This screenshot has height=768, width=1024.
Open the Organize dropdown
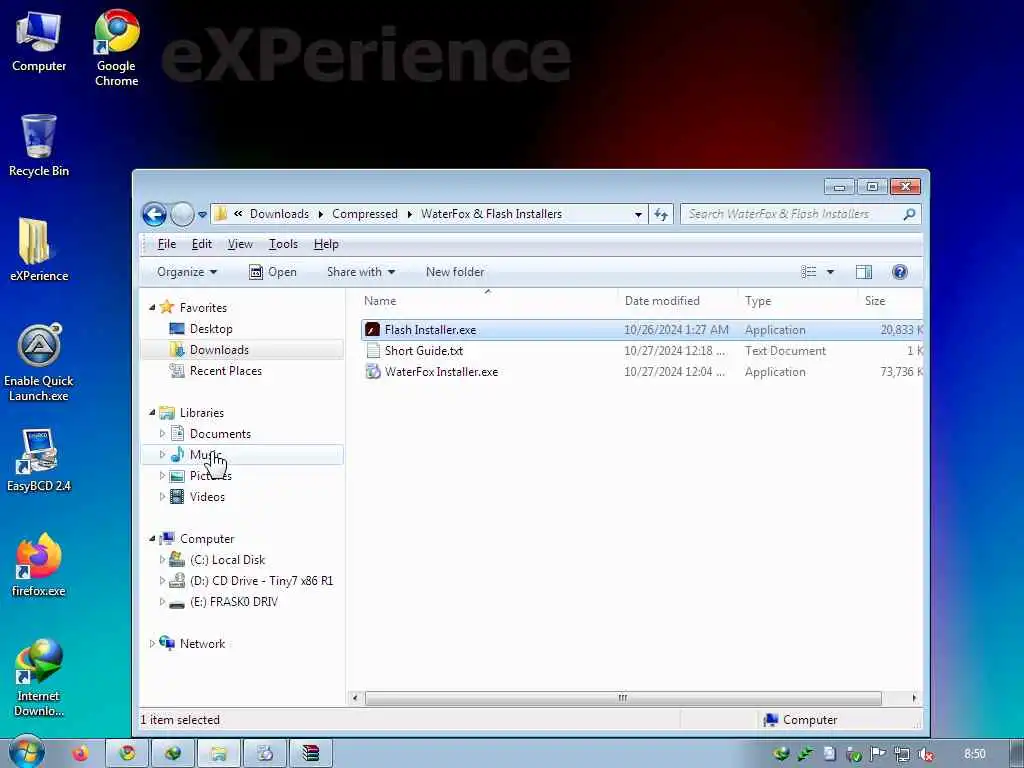(x=187, y=272)
